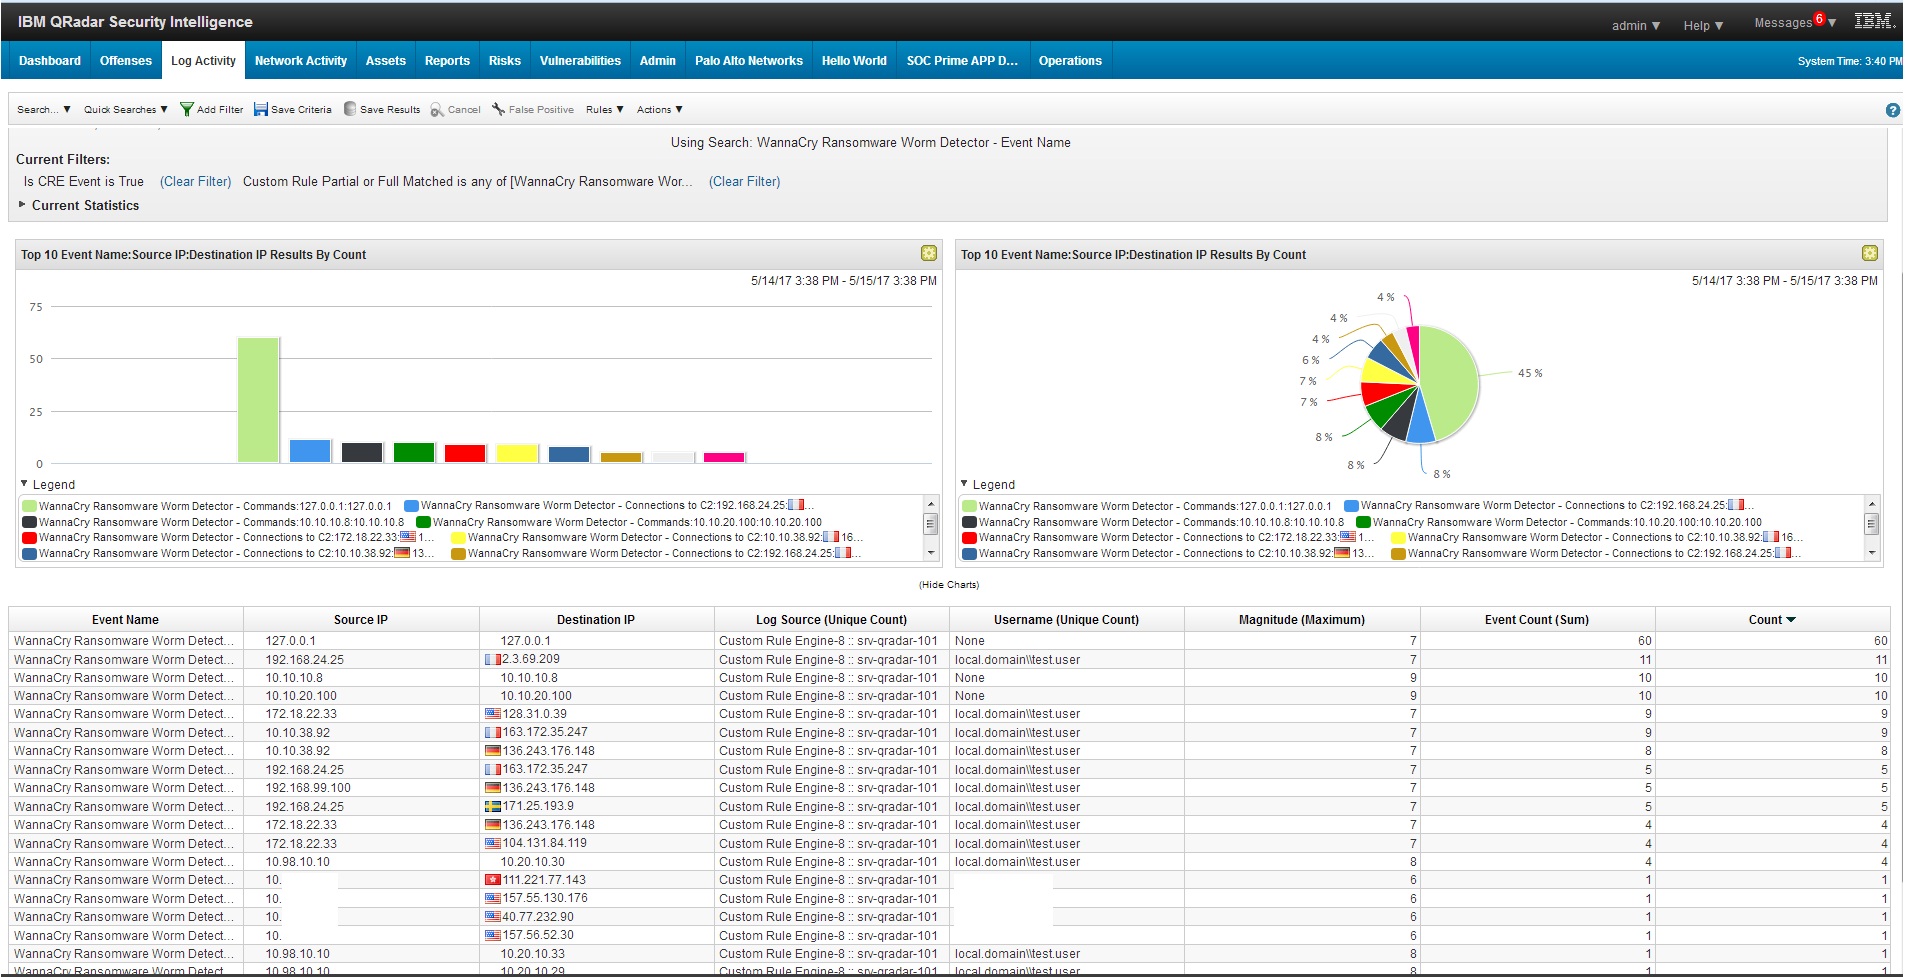Open the blue help question mark icon
The width and height of the screenshot is (1910, 977).
pos(1892,110)
